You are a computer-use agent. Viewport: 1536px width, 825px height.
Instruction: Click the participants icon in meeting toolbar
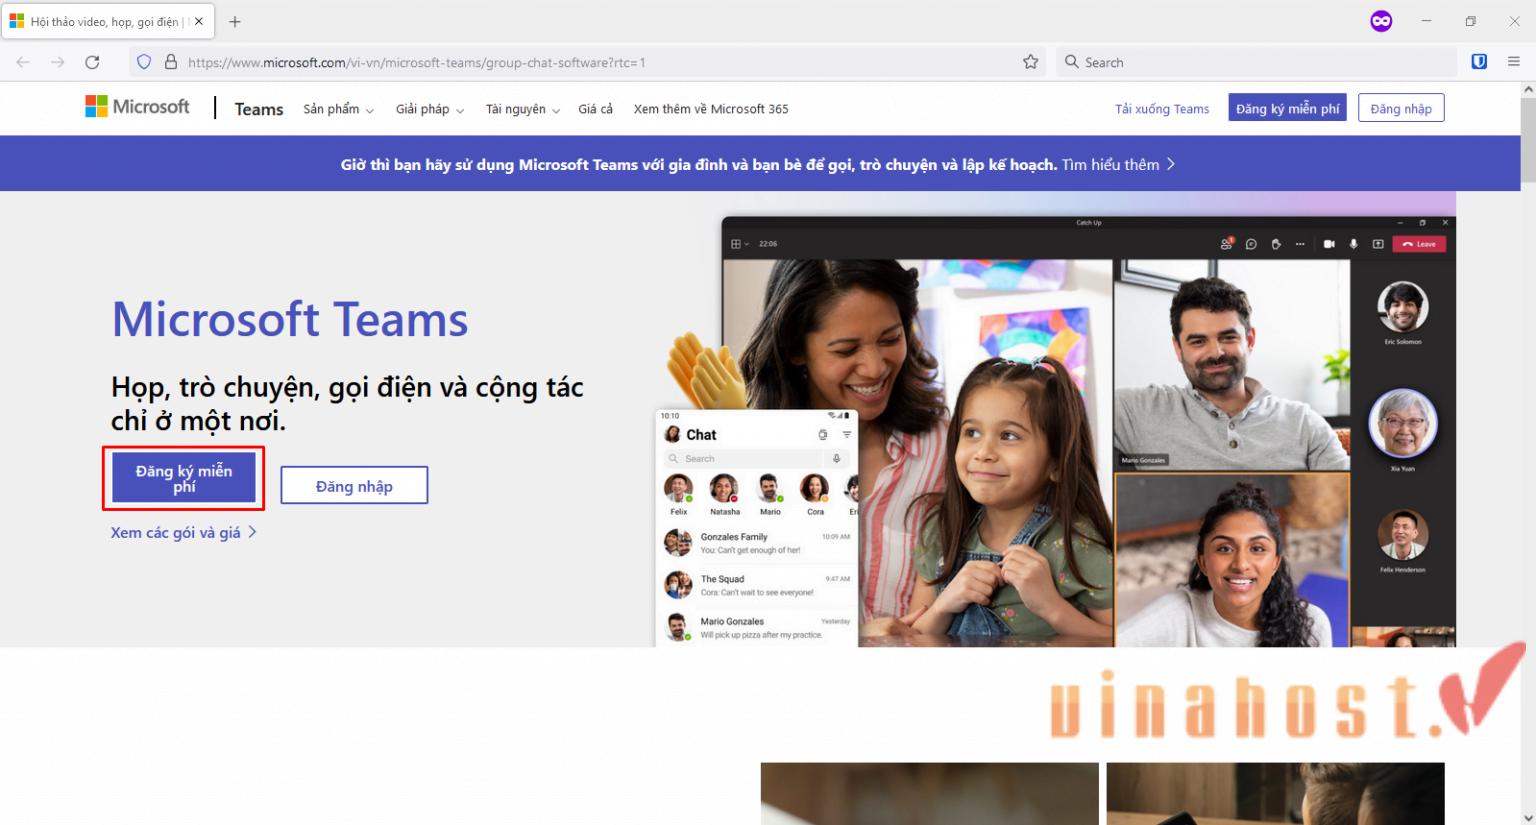pyautogui.click(x=1227, y=244)
